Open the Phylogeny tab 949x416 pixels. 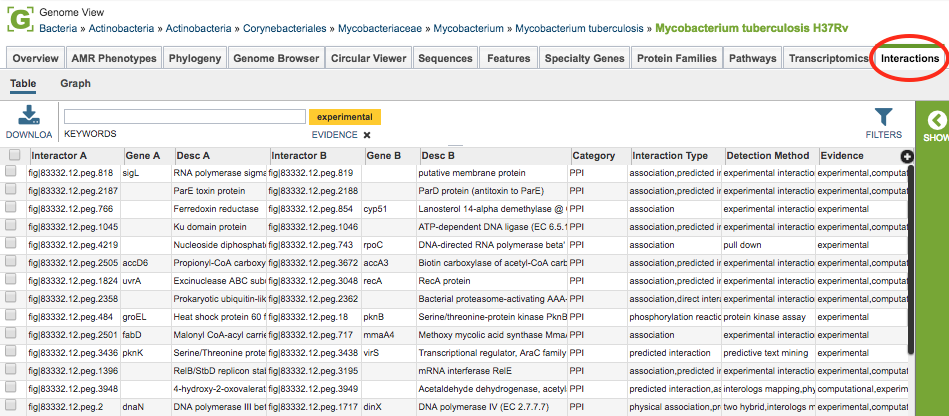pos(195,58)
